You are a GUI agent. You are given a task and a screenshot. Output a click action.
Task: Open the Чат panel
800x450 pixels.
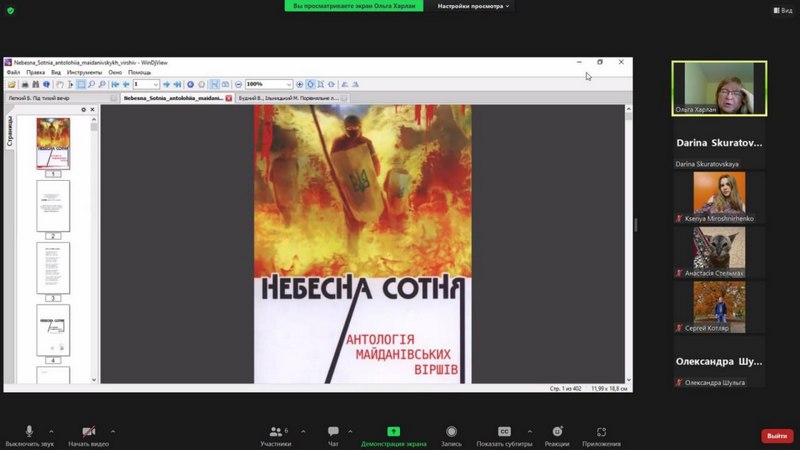333,436
